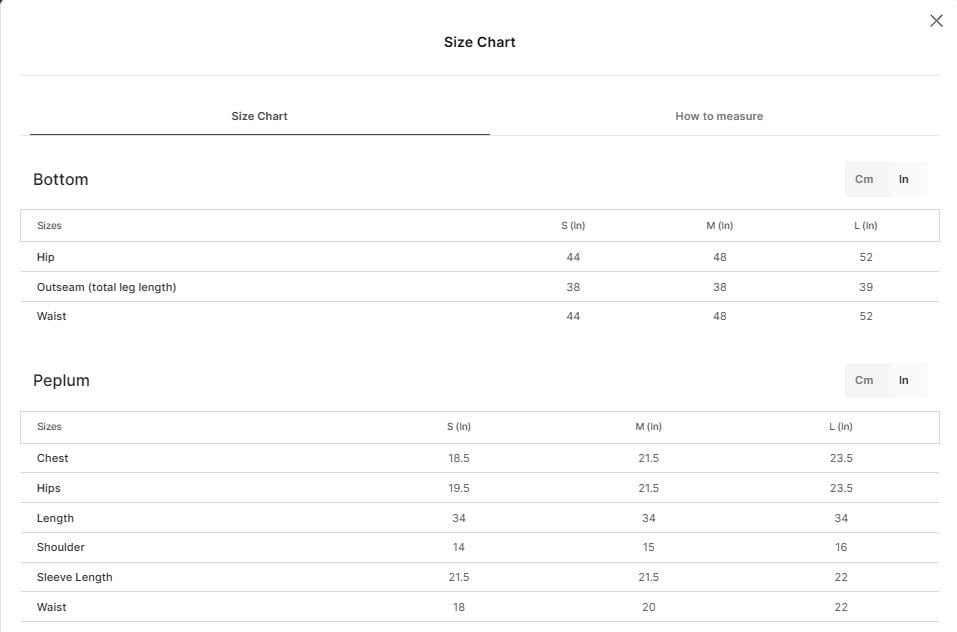Click the L (In) header in Peplum table

click(841, 426)
